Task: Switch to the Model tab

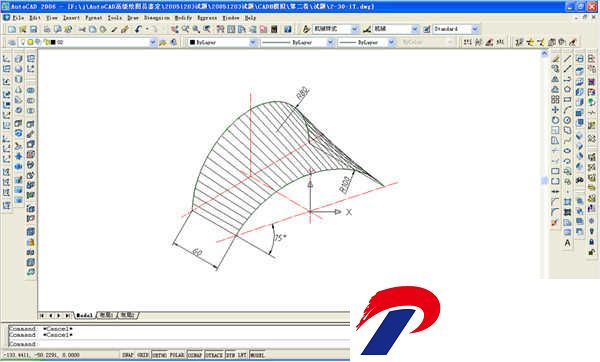Action: coord(84,315)
